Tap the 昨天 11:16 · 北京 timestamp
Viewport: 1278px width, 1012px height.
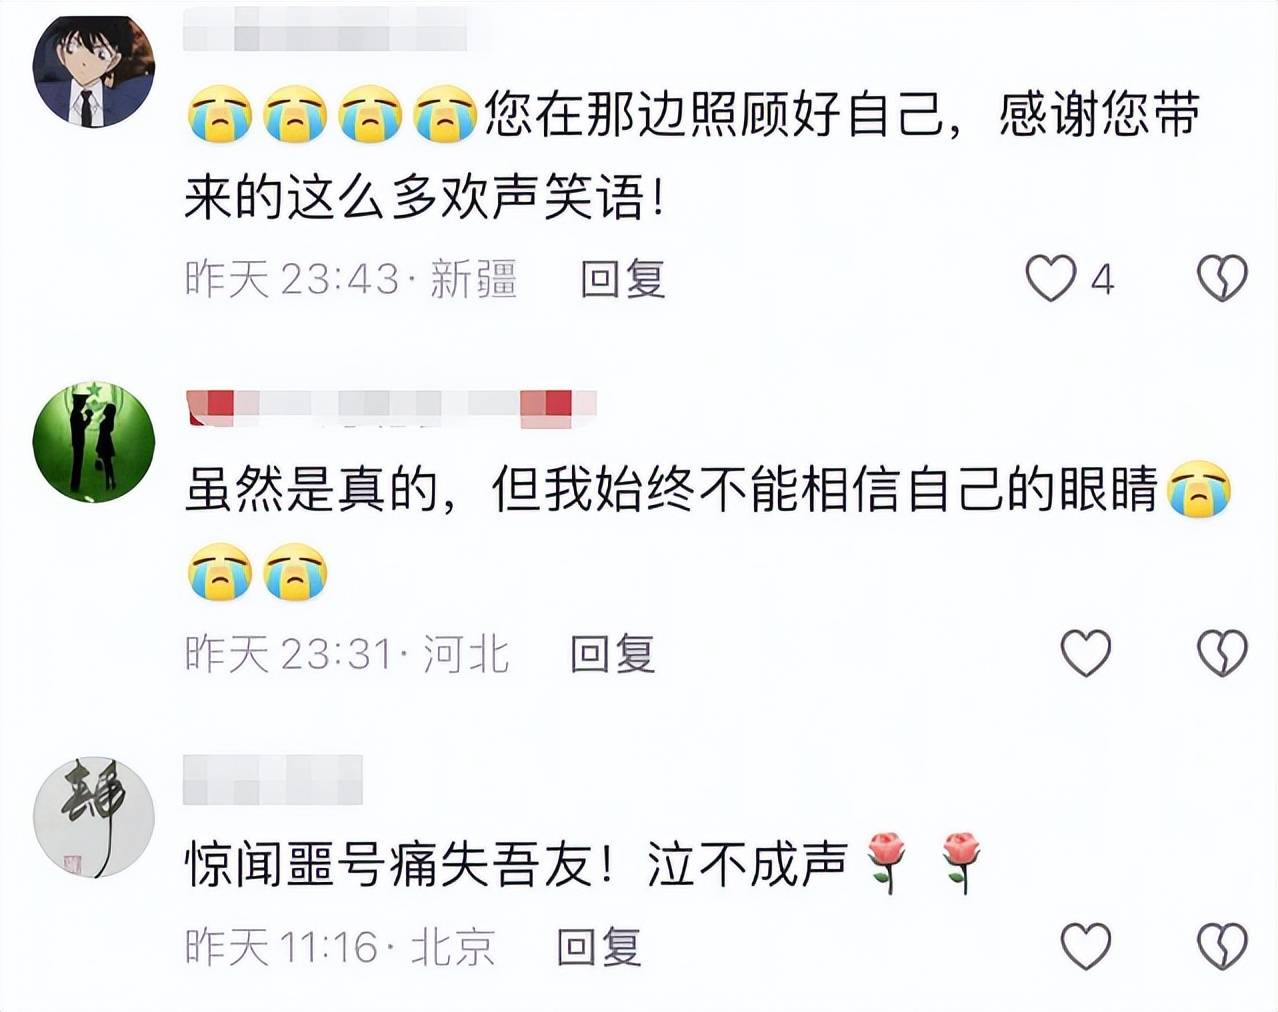click(x=340, y=946)
